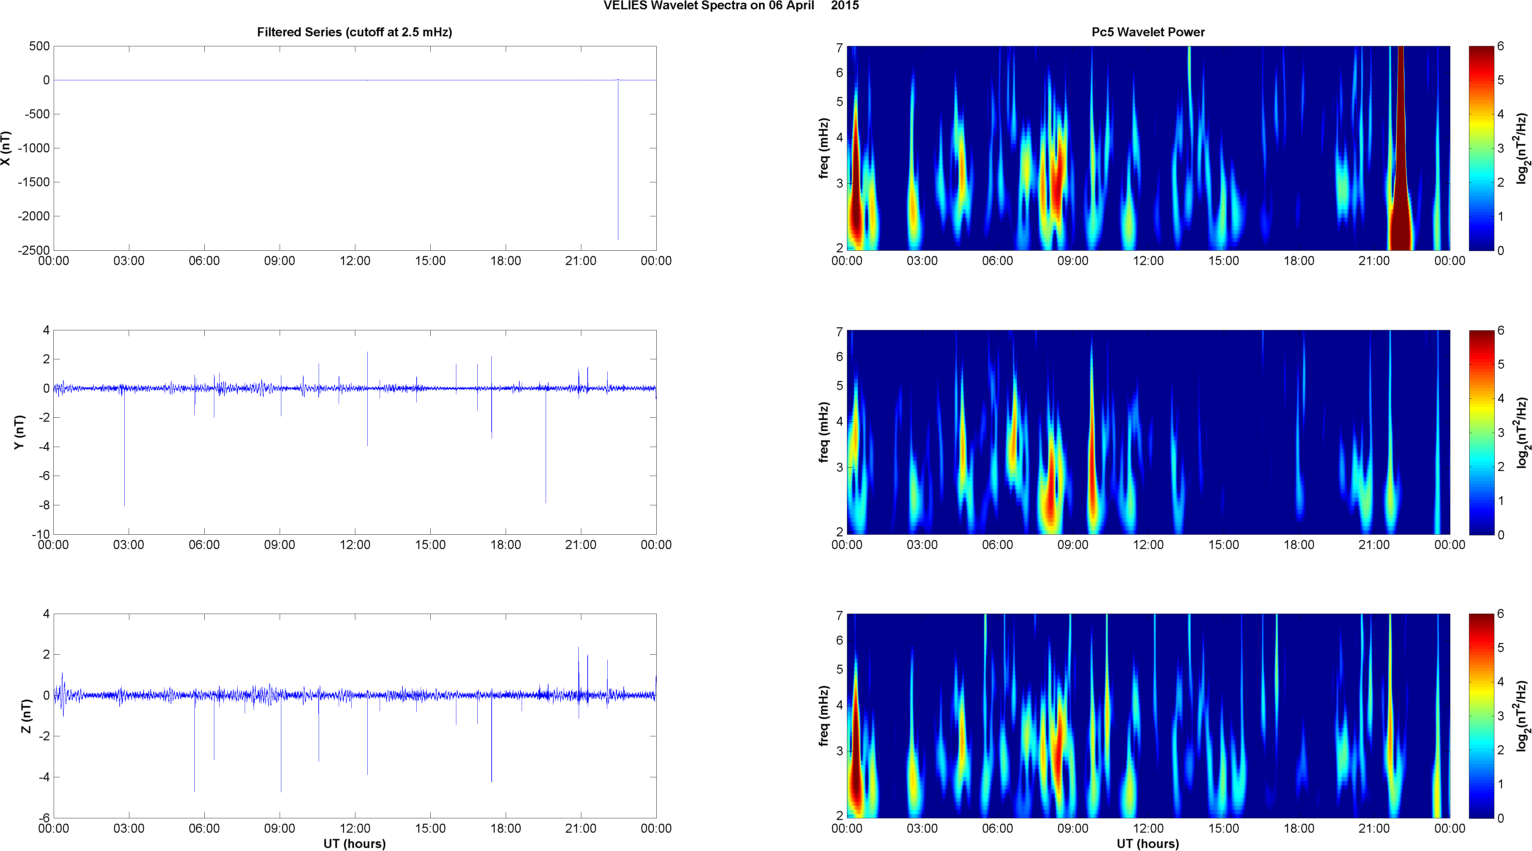Select the 'Filtered Series (cutoff at 2.5 mHz)' heading
Viewport: 1532px width, 851px height.
click(354, 32)
